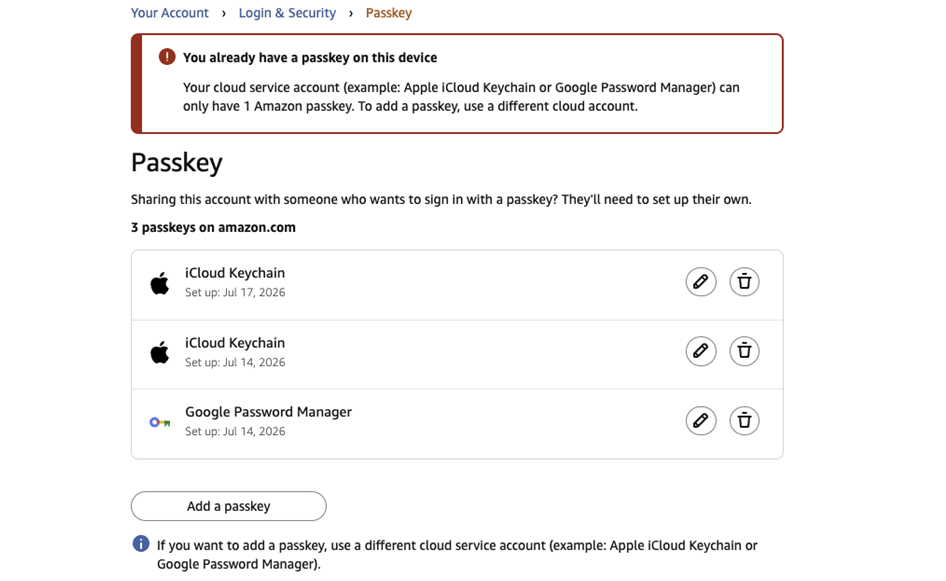Click Apple logo of second iCloud entry
Viewport: 946px width, 581px height.
point(160,352)
